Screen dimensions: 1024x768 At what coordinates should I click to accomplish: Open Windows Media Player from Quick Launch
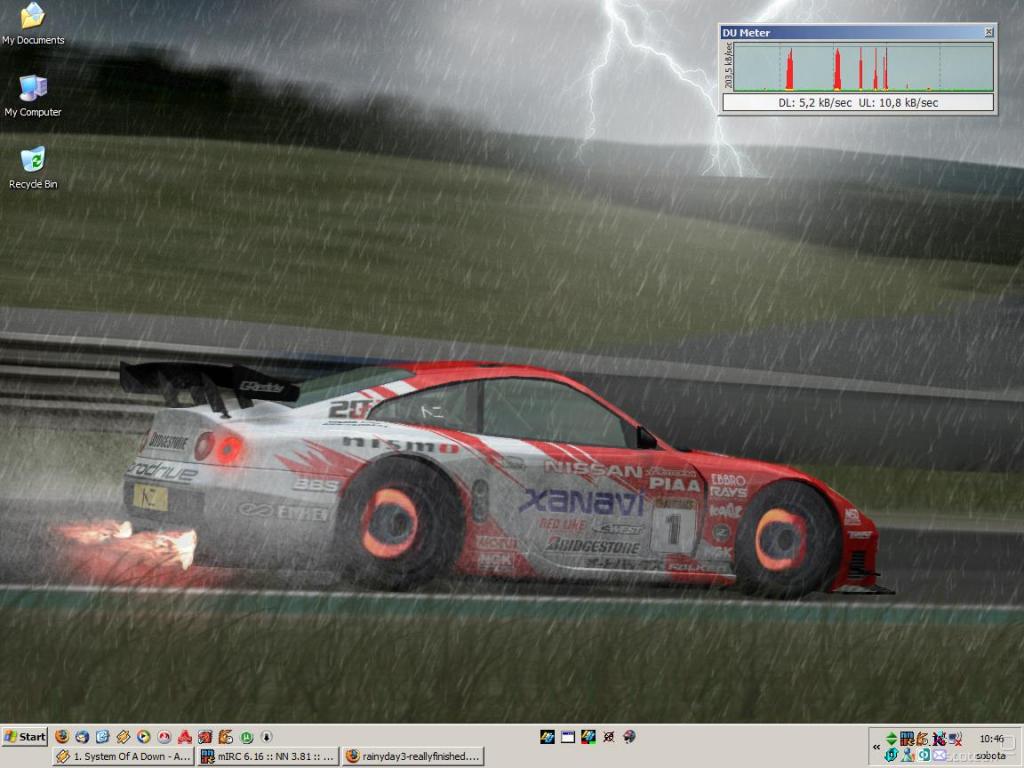coord(143,737)
